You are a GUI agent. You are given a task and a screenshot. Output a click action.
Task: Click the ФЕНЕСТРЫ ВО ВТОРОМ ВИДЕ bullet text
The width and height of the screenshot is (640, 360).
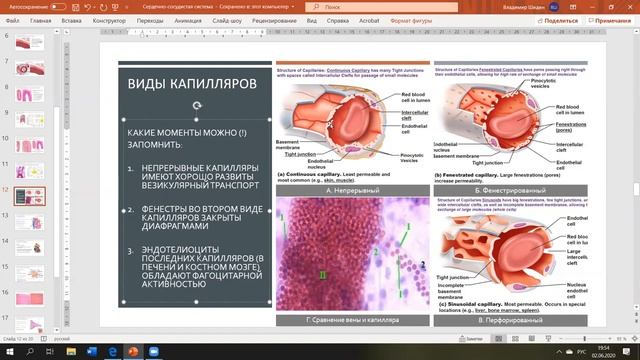tap(202, 218)
